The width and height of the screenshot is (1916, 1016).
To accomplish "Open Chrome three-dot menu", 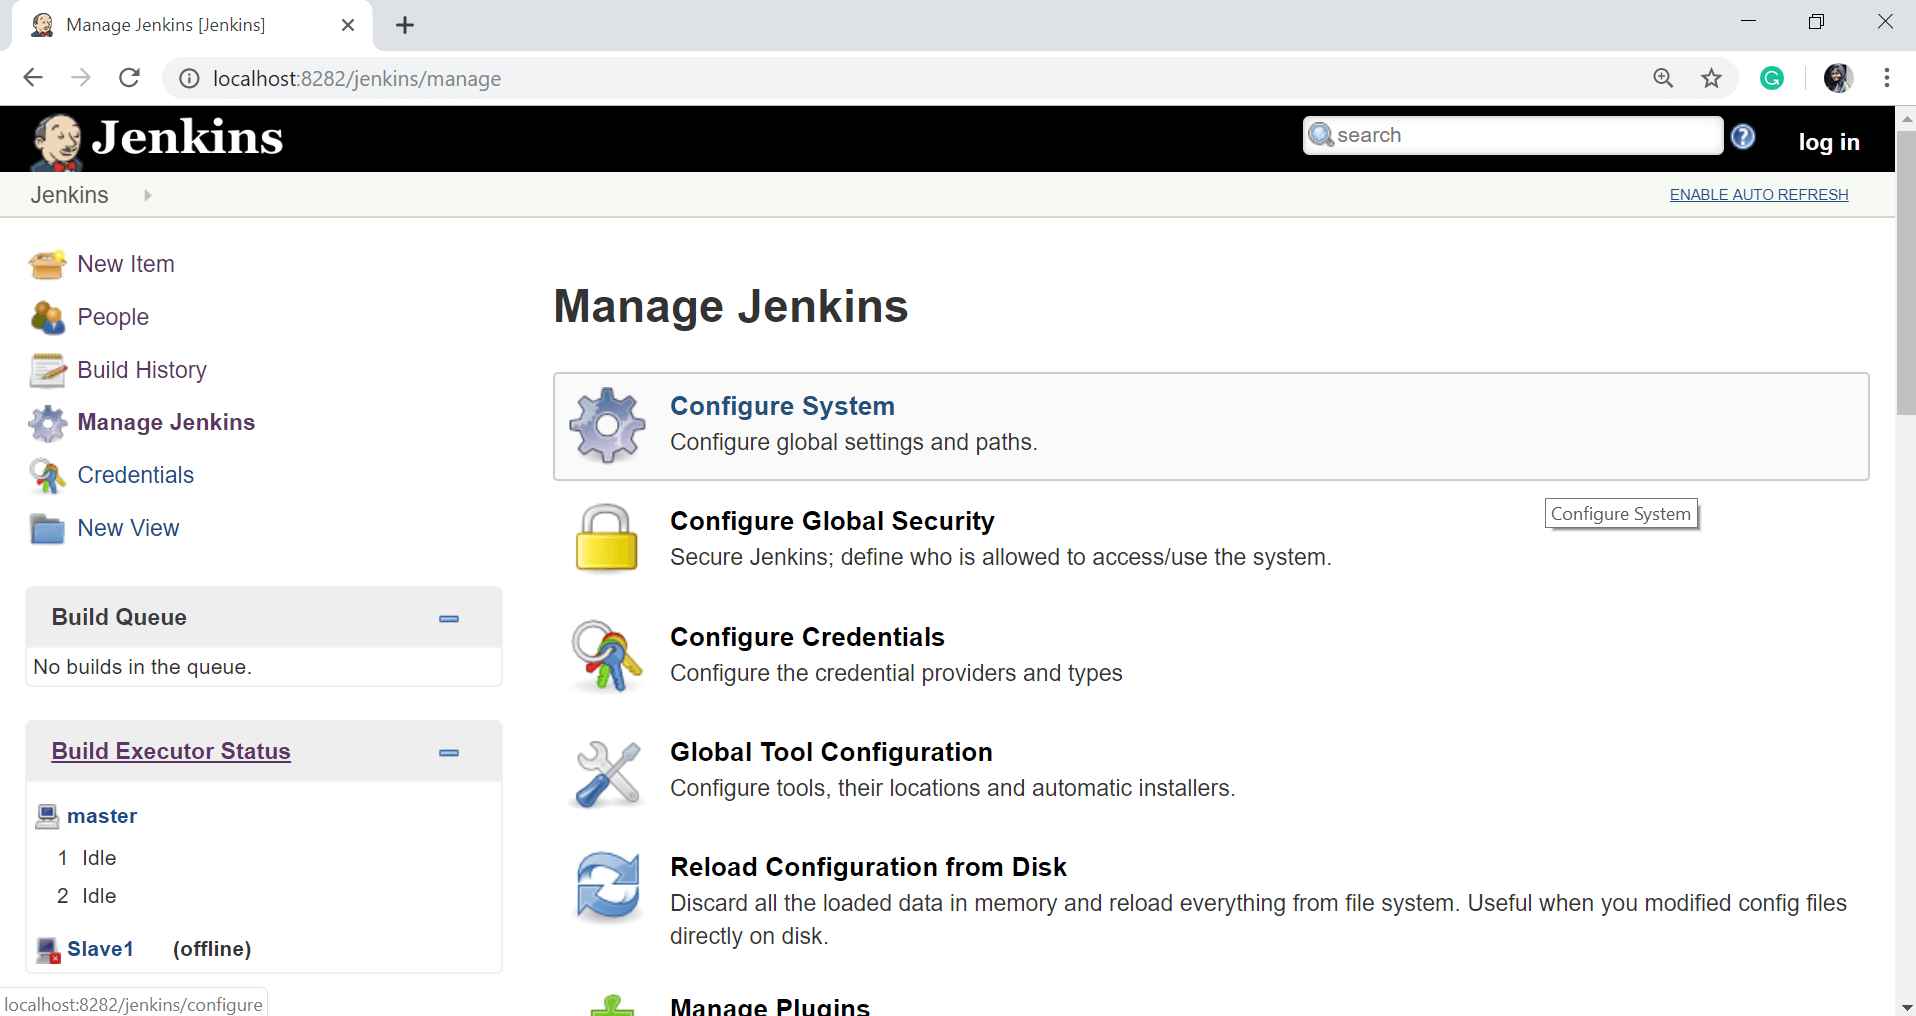I will 1886,78.
